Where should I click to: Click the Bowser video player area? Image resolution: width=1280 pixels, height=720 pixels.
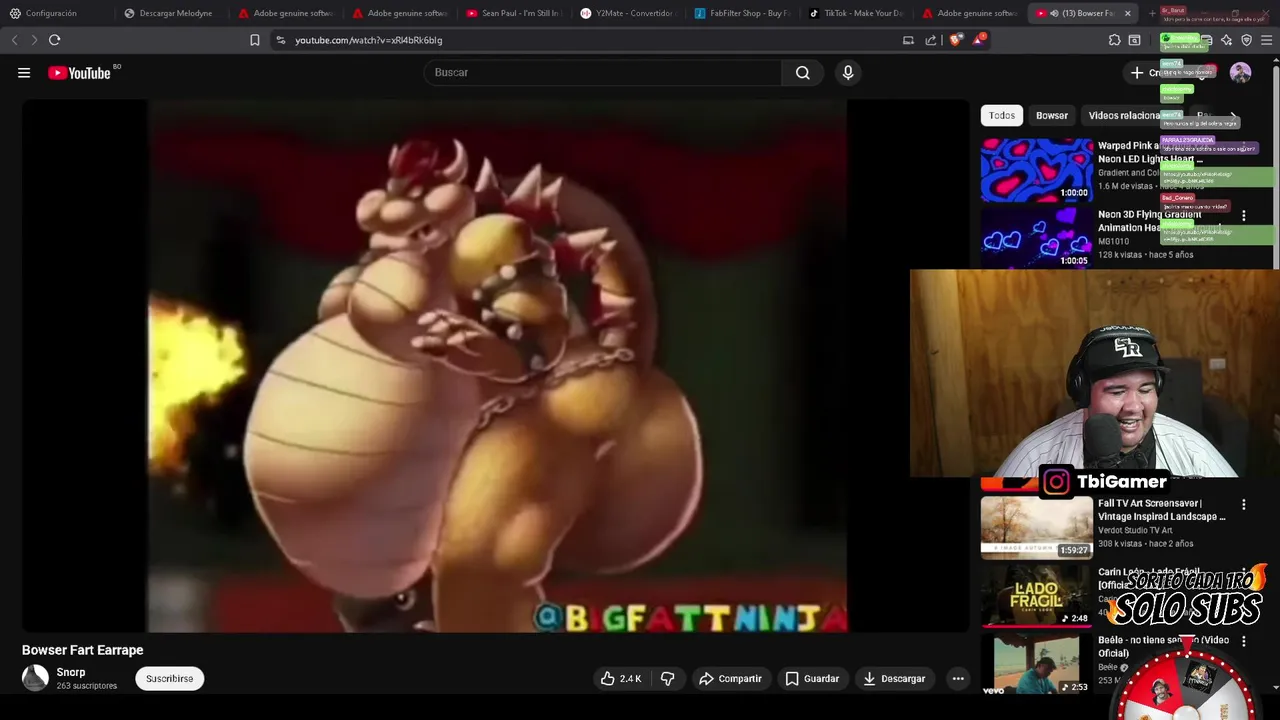pos(496,366)
